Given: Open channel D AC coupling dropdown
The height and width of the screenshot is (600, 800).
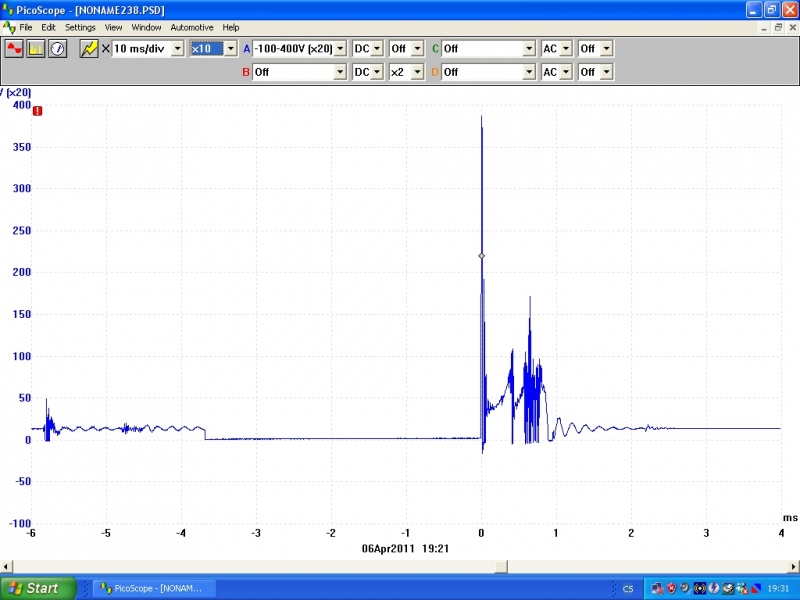Looking at the screenshot, I should click(x=565, y=72).
